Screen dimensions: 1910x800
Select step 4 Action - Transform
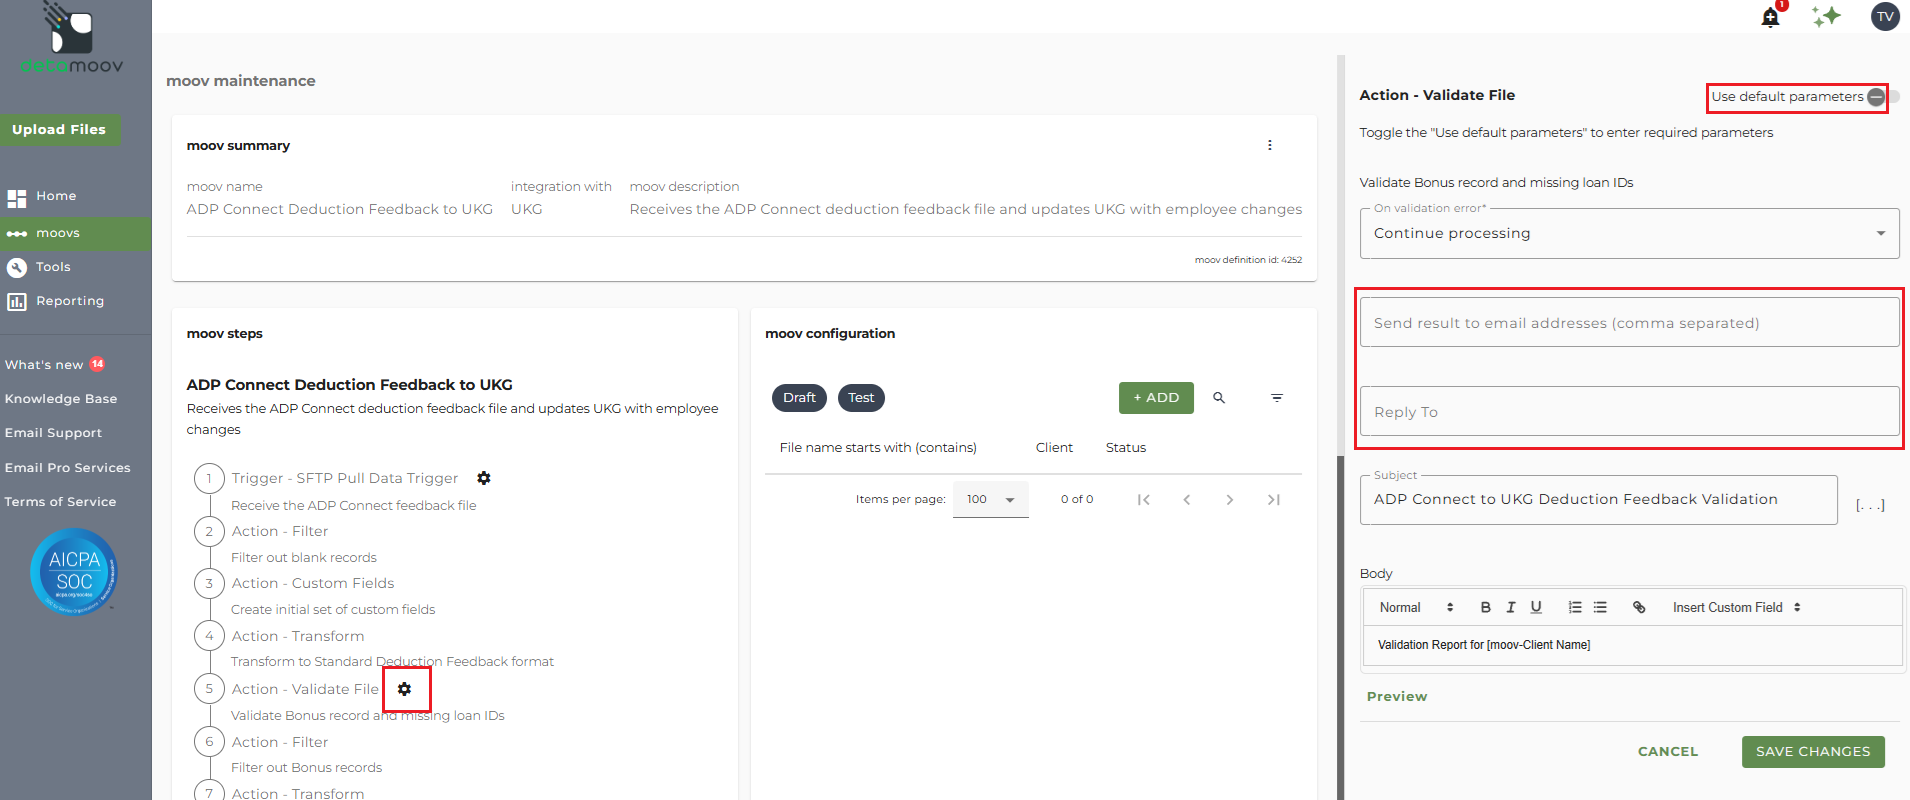coord(298,636)
